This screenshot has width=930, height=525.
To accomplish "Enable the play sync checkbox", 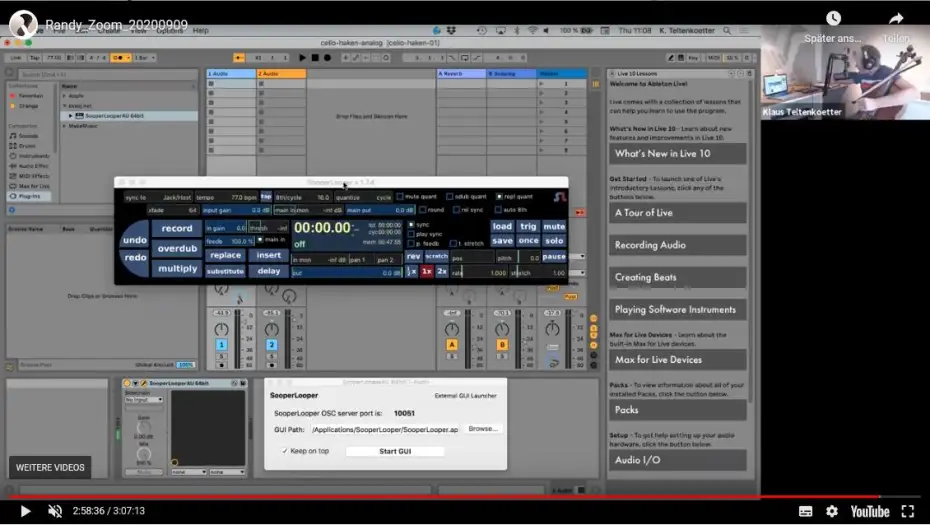I will (x=411, y=234).
